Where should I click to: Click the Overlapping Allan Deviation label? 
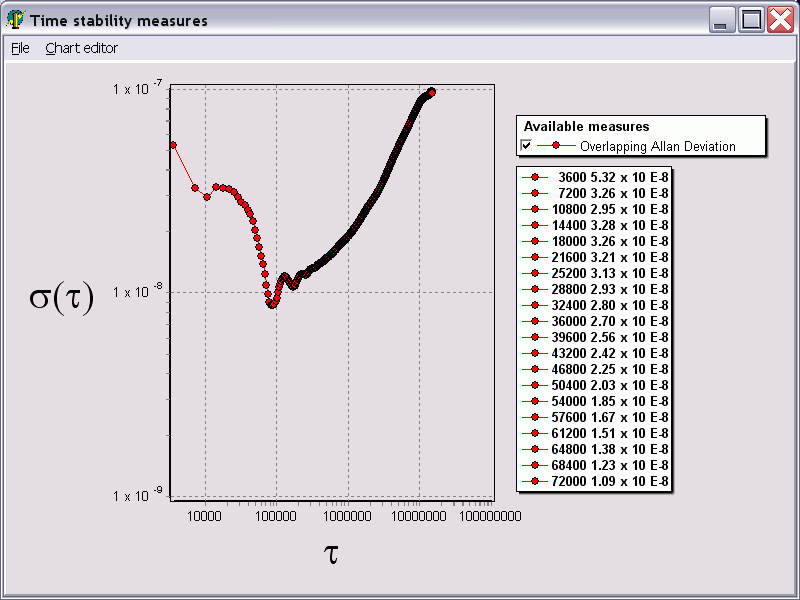[658, 146]
